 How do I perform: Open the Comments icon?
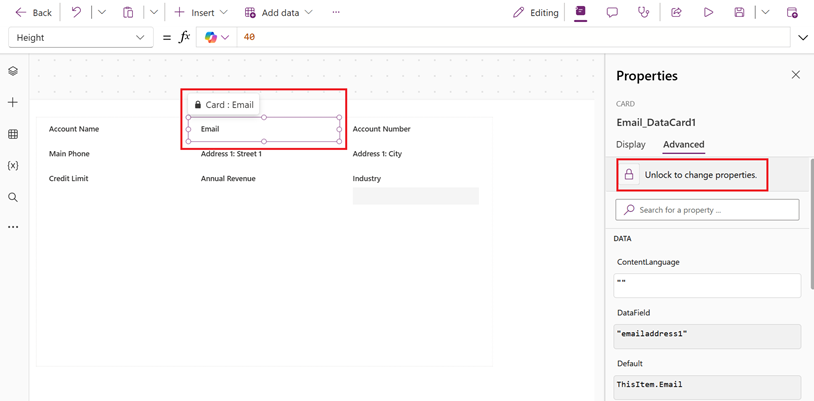click(x=612, y=12)
